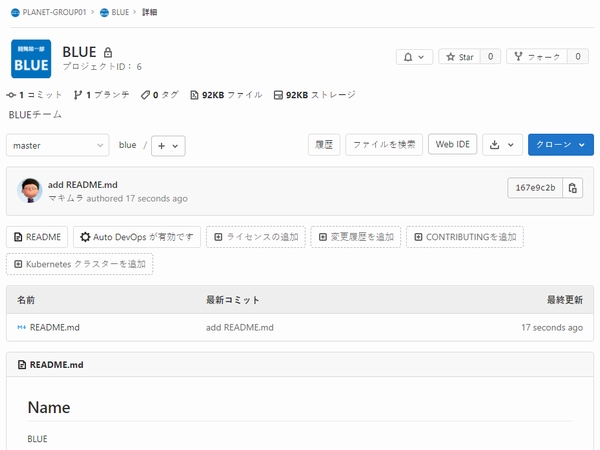This screenshot has width=600, height=450.
Task: Click the 名前 column header
Action: 26,300
